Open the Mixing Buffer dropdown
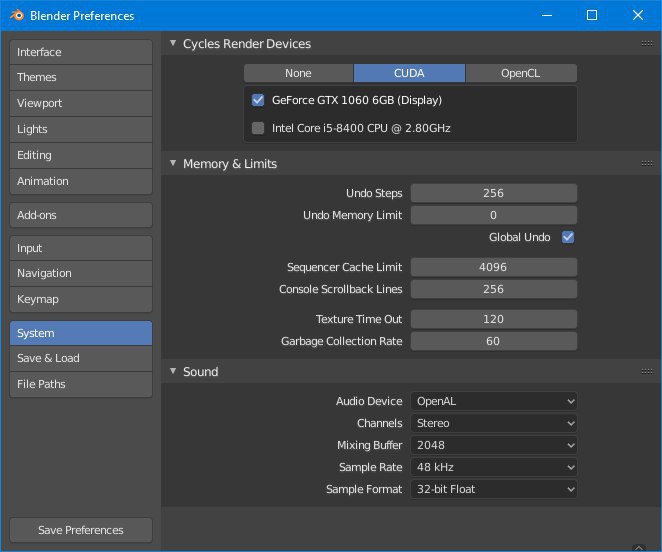Image resolution: width=662 pixels, height=552 pixels. pyautogui.click(x=494, y=445)
